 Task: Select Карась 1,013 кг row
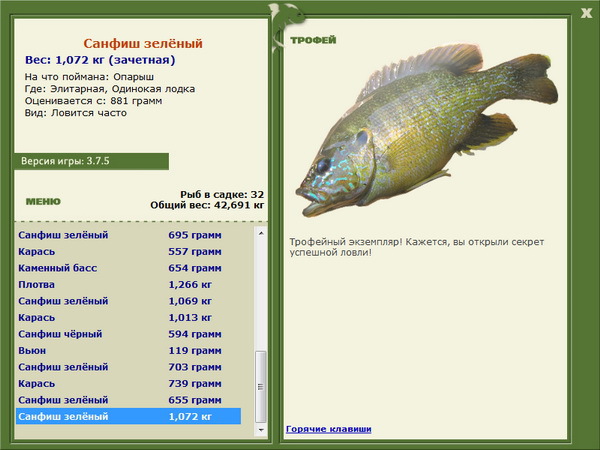click(129, 318)
